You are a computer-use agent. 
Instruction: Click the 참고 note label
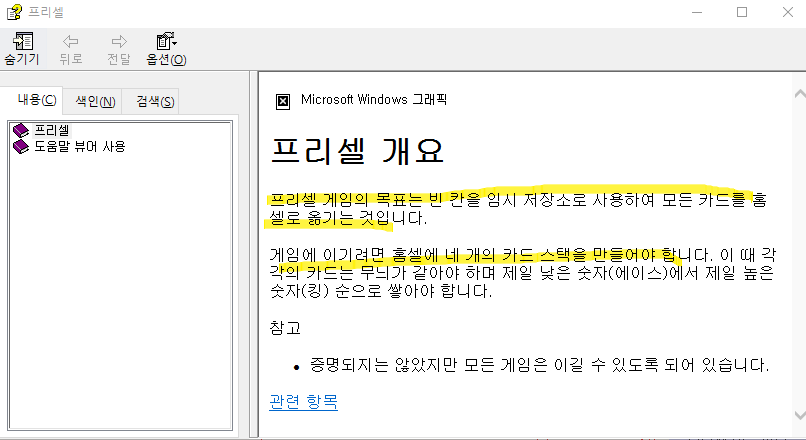pyautogui.click(x=285, y=328)
